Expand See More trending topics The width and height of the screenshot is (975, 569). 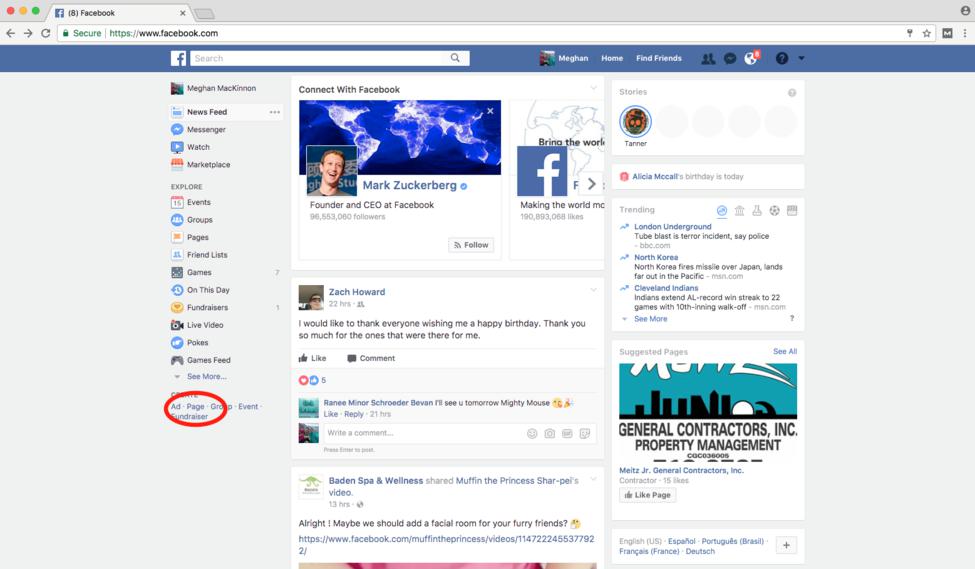[x=650, y=319]
